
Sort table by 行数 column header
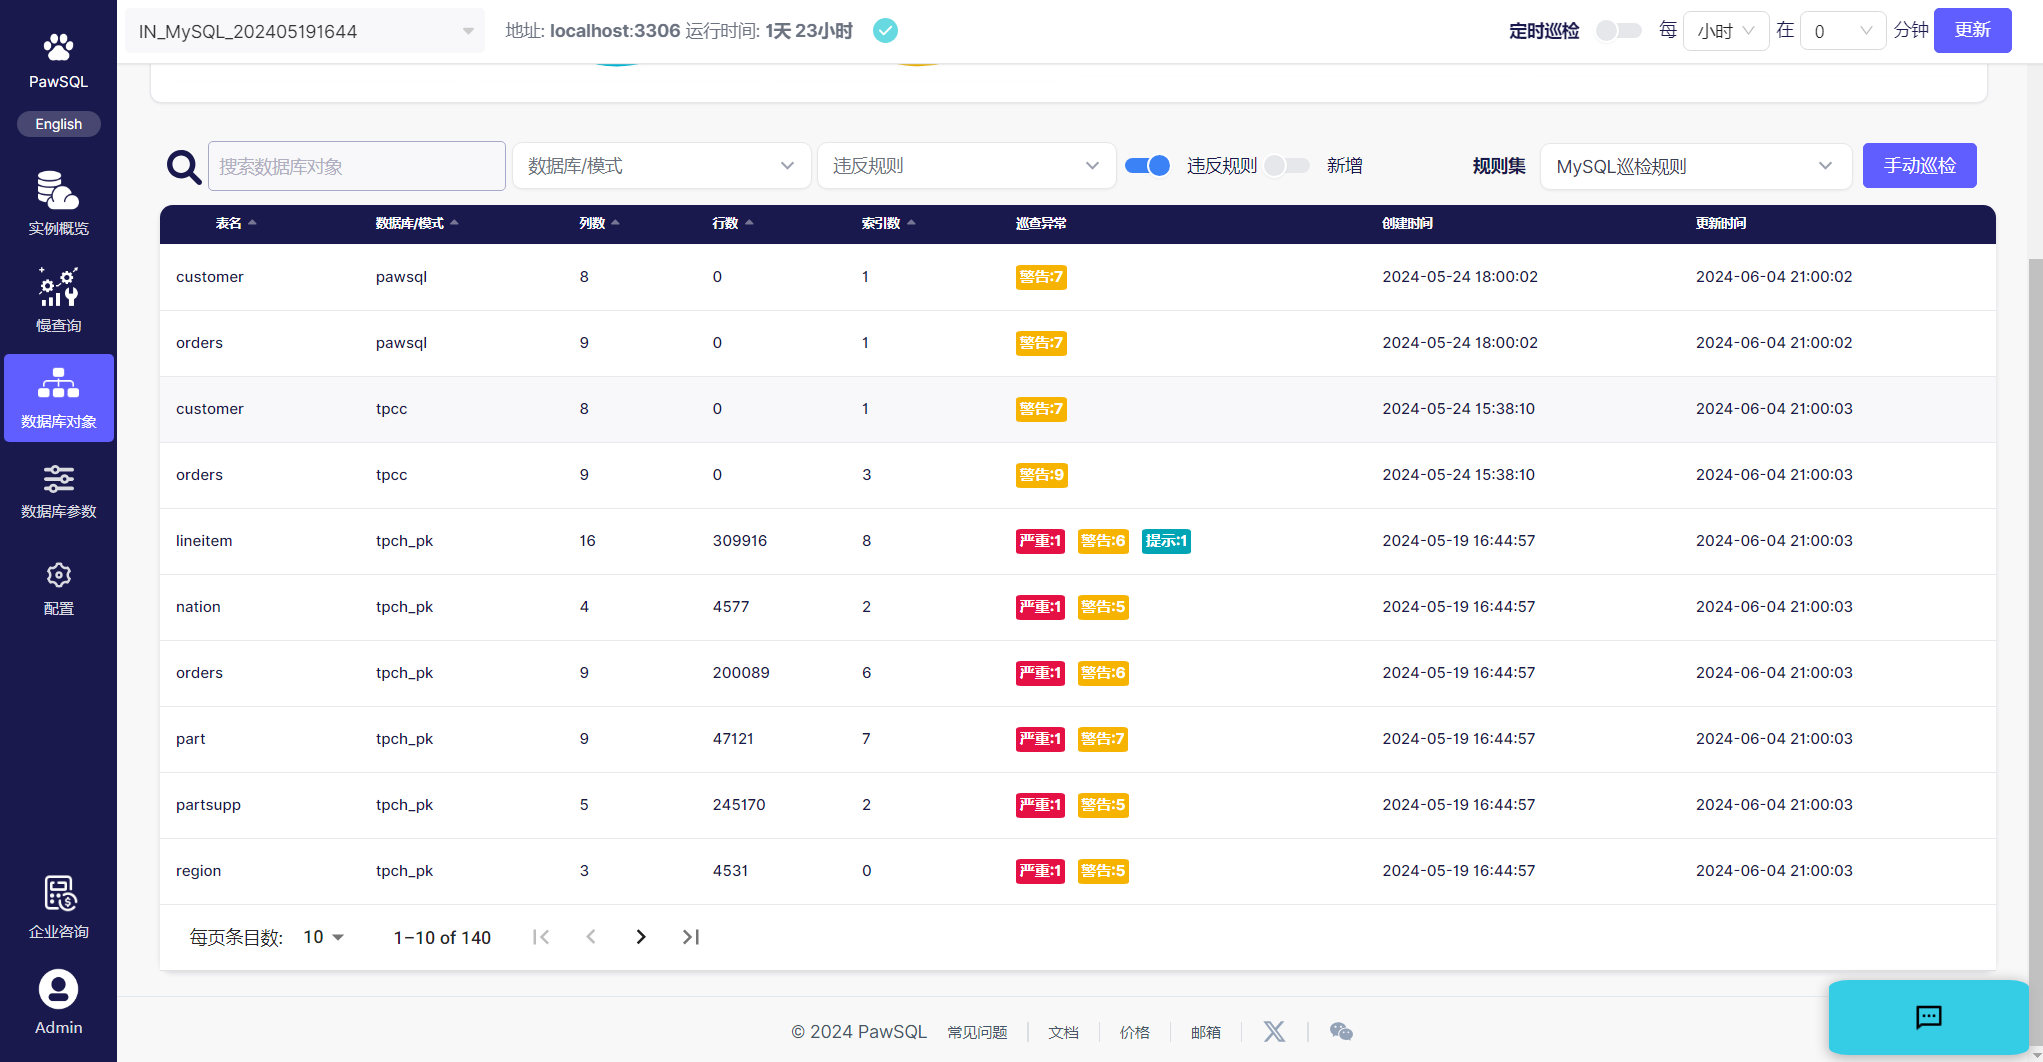[x=726, y=223]
